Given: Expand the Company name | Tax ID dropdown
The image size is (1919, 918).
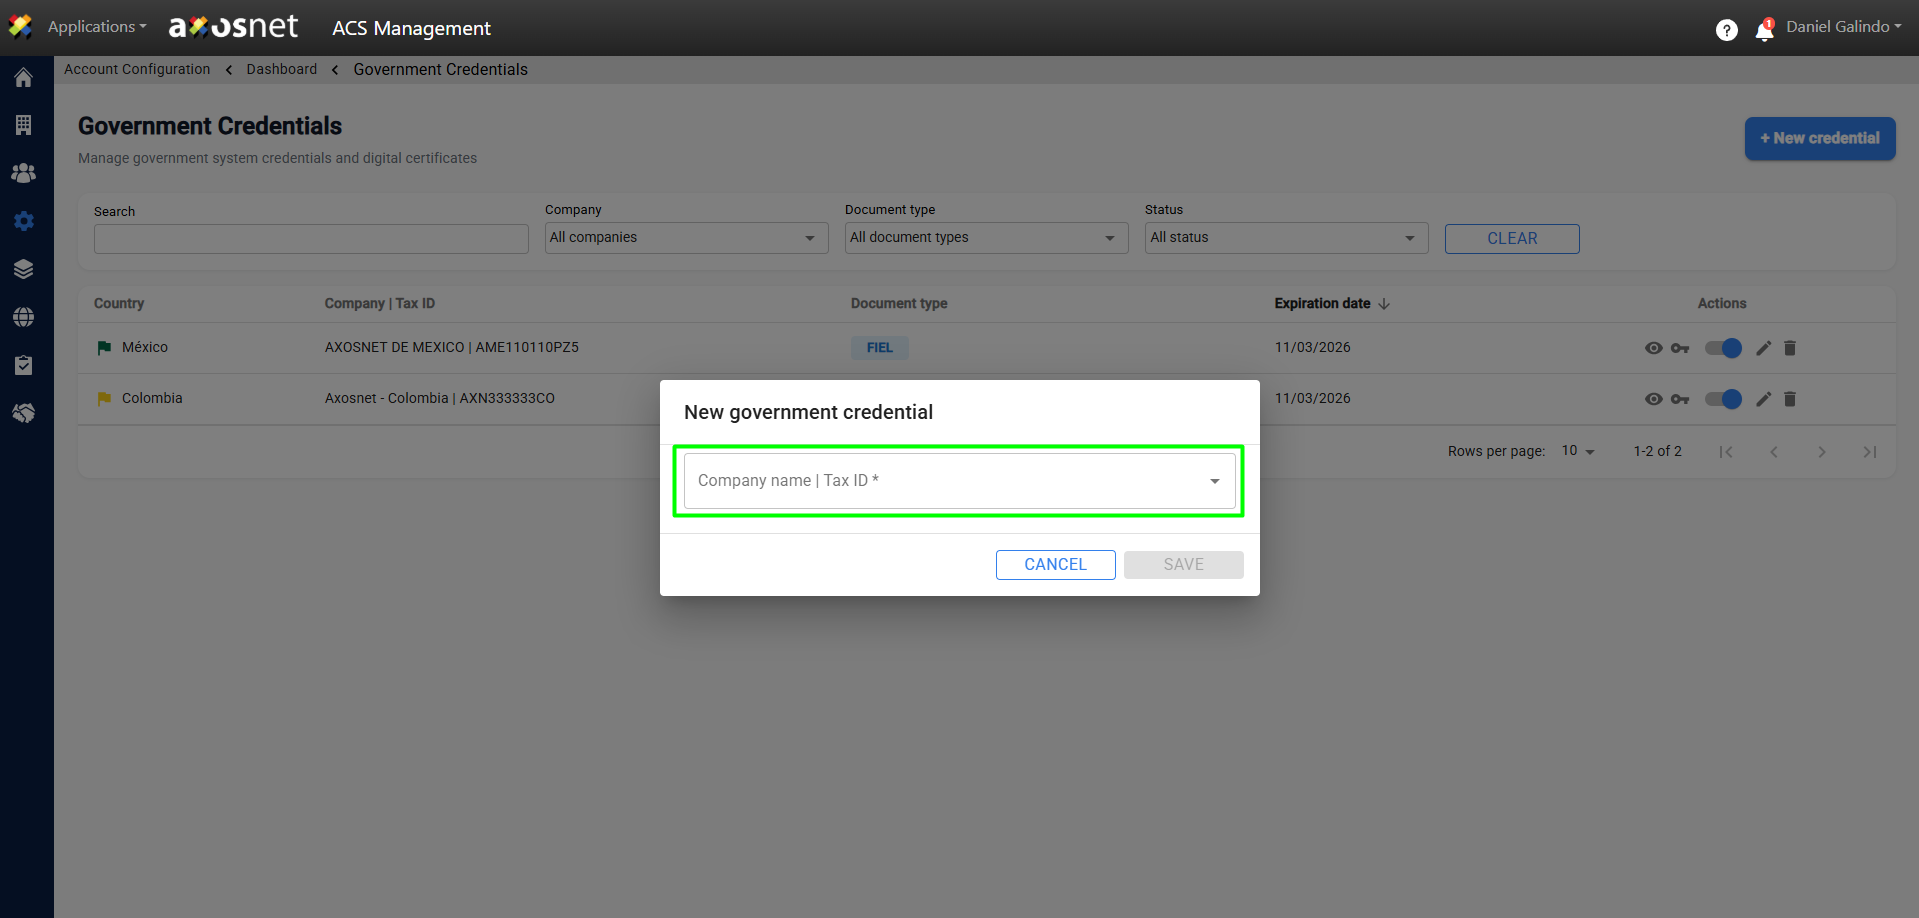Looking at the screenshot, I should coord(959,481).
